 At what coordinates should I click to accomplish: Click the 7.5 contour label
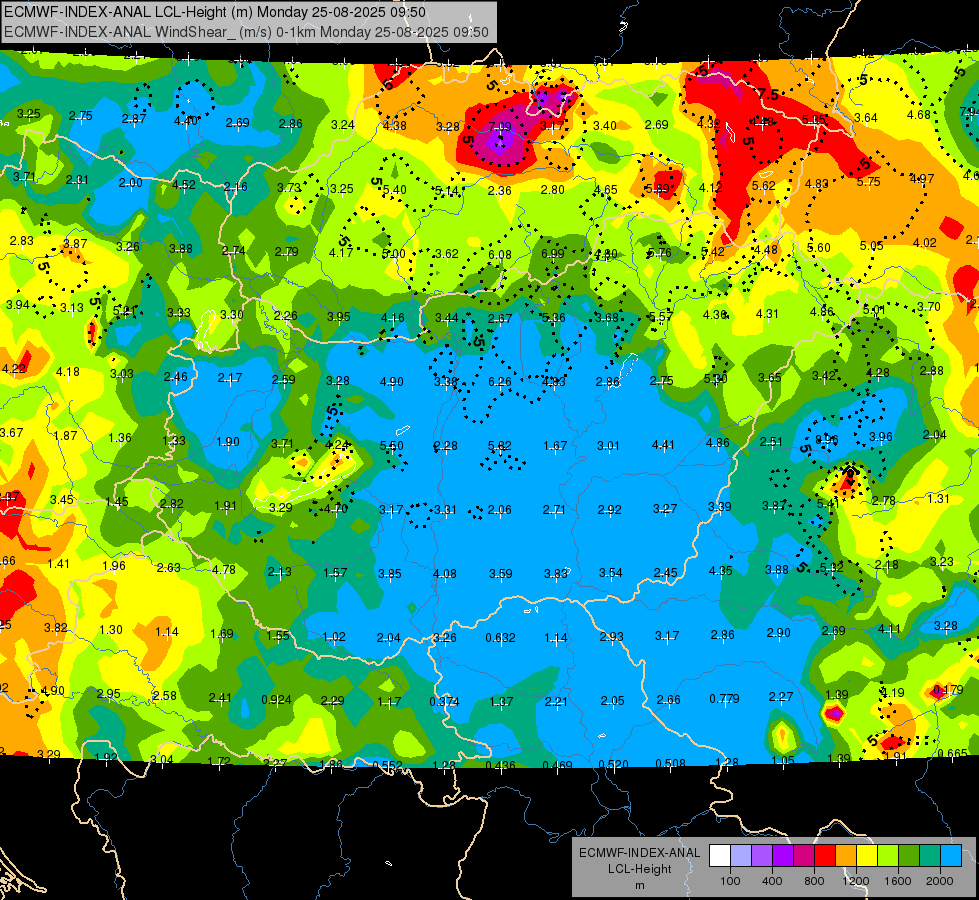(769, 95)
